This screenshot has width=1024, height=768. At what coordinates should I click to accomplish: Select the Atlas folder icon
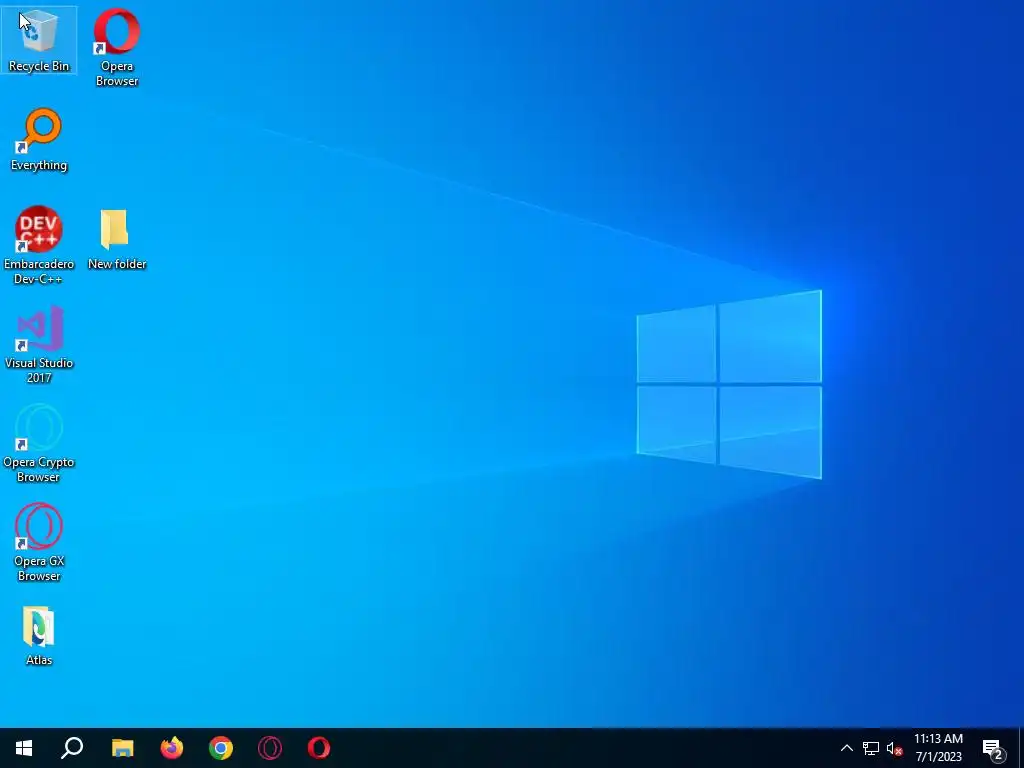pos(39,635)
